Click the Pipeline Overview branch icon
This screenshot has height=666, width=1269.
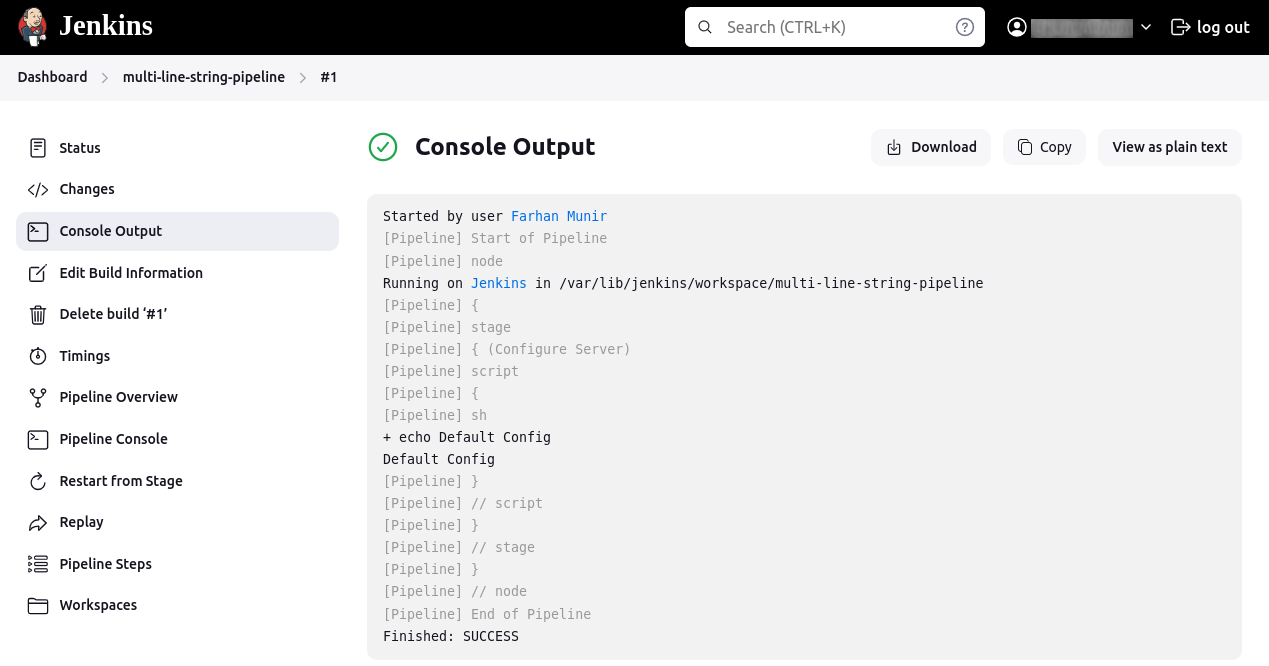click(x=38, y=397)
